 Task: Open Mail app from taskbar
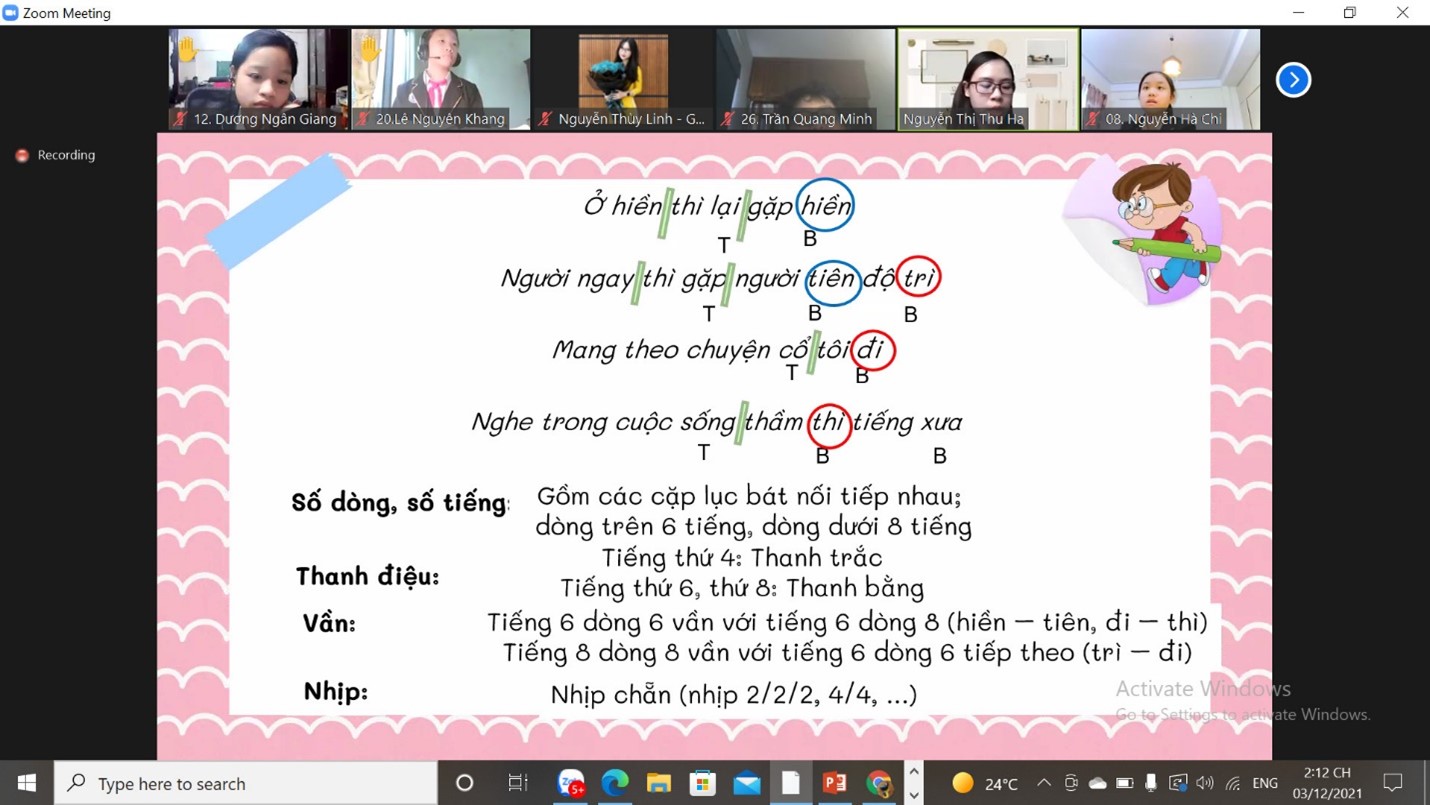(x=746, y=783)
